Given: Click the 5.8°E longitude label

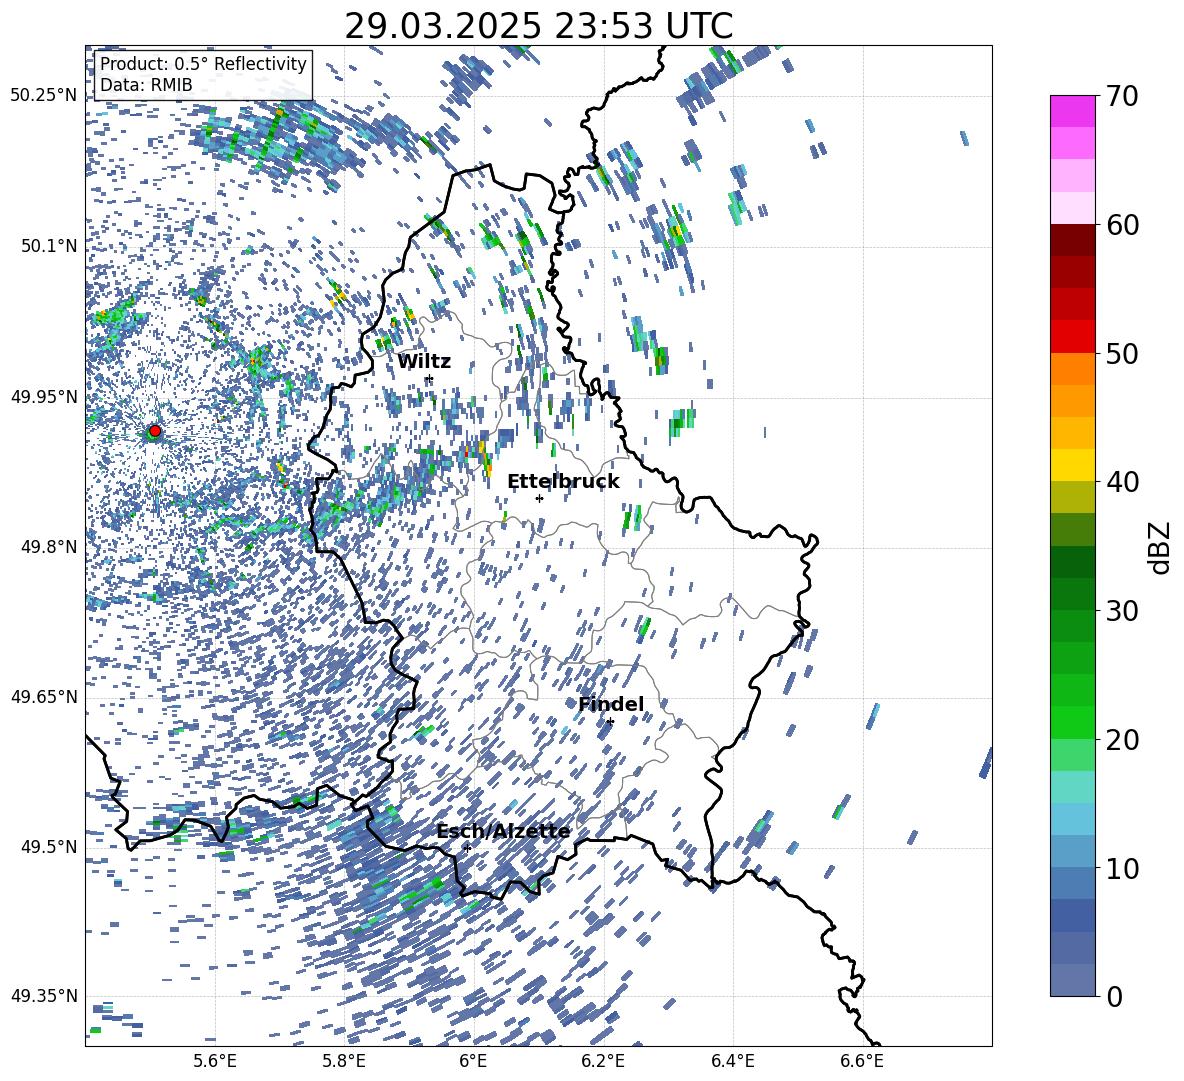Looking at the screenshot, I should pos(344,1061).
